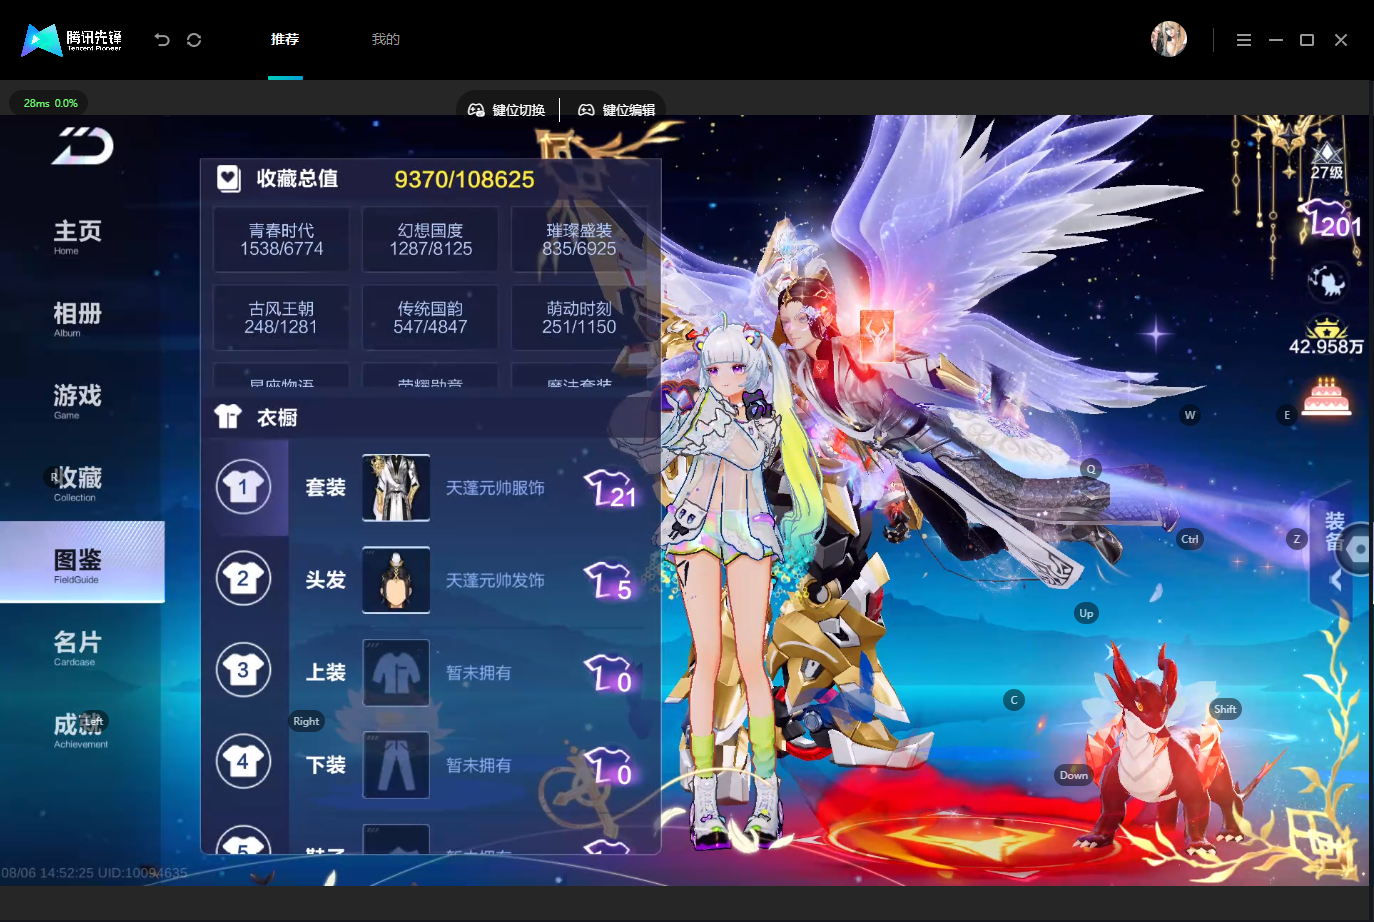Open 游戏 Game in the sidebar
This screenshot has width=1374, height=922.
click(77, 400)
